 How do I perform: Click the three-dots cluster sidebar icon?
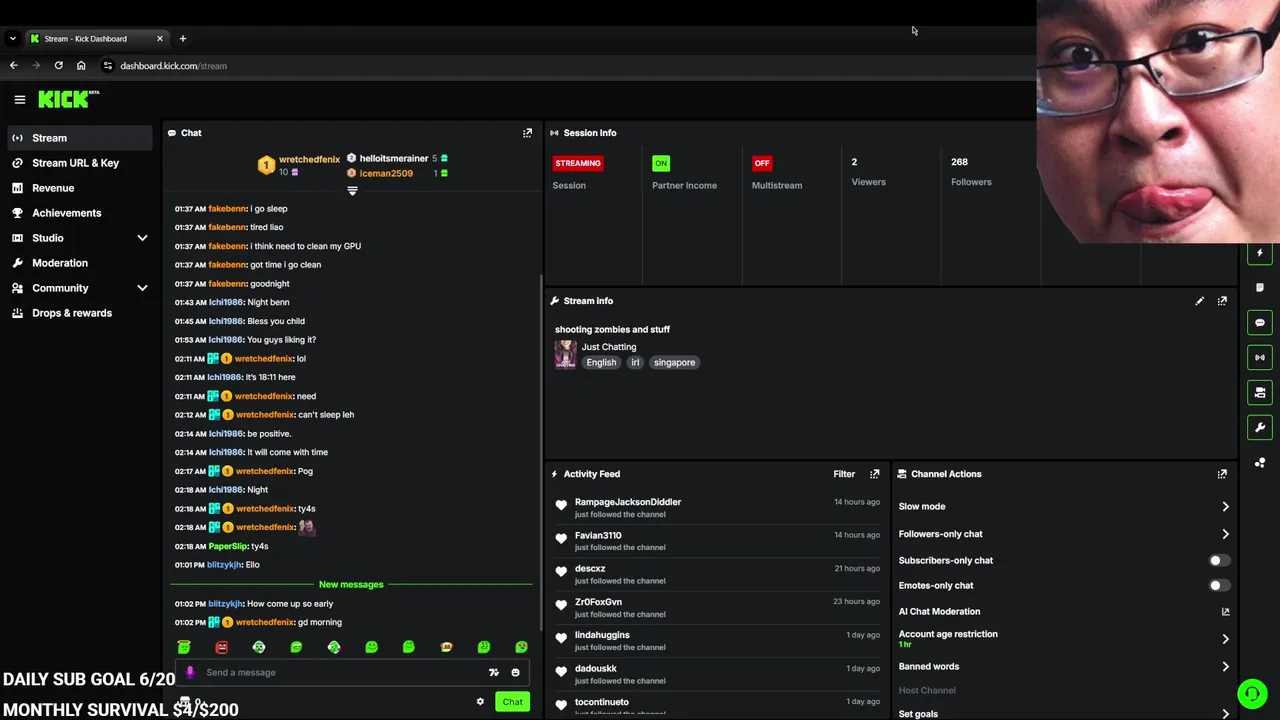tap(1260, 462)
